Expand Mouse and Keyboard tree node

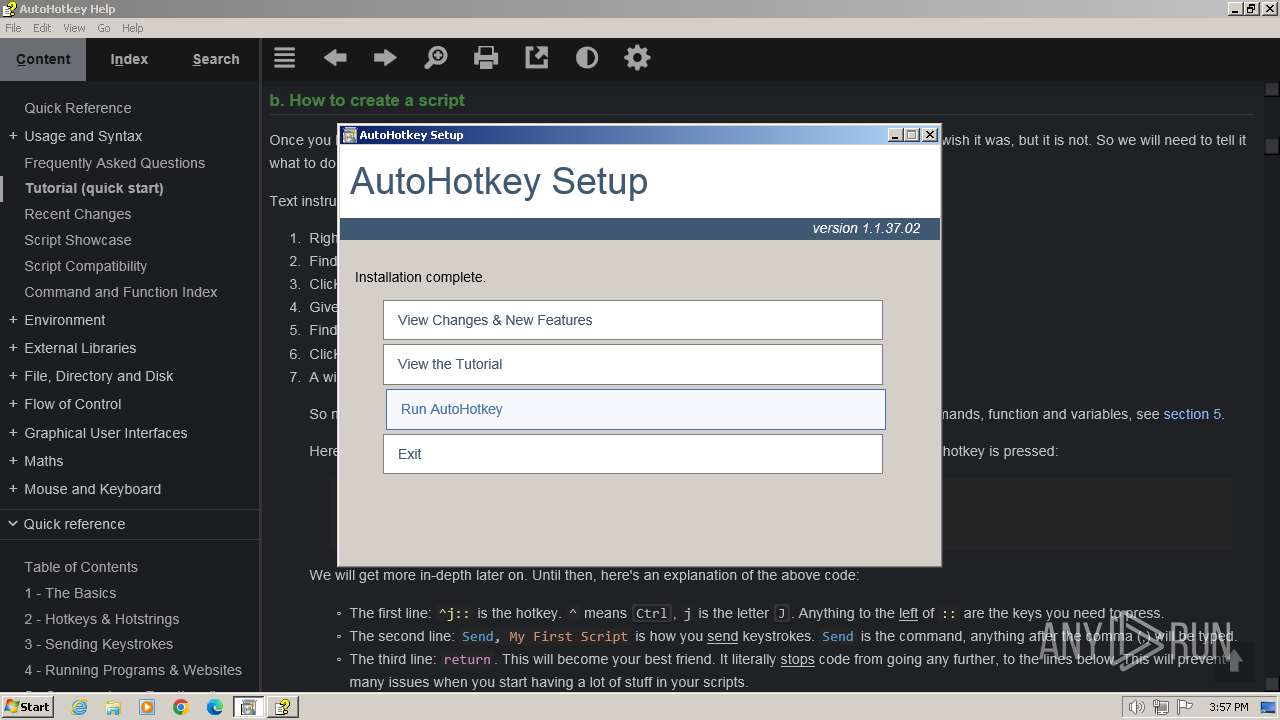[13, 489]
